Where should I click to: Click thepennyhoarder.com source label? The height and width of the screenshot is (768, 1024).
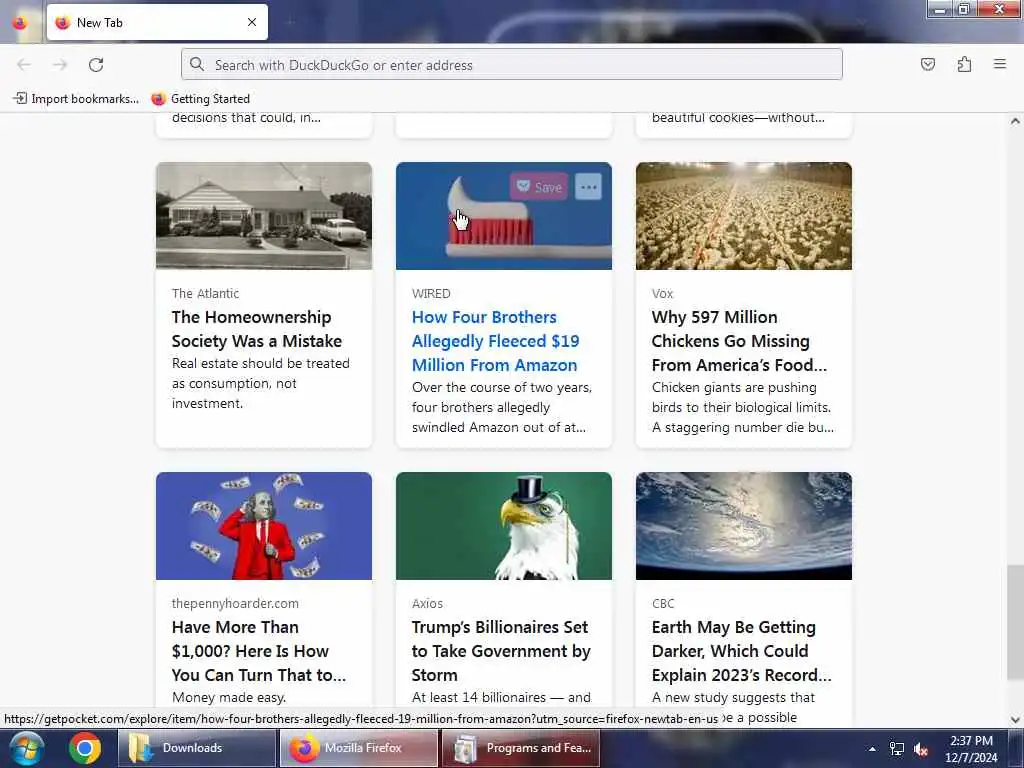coord(235,603)
